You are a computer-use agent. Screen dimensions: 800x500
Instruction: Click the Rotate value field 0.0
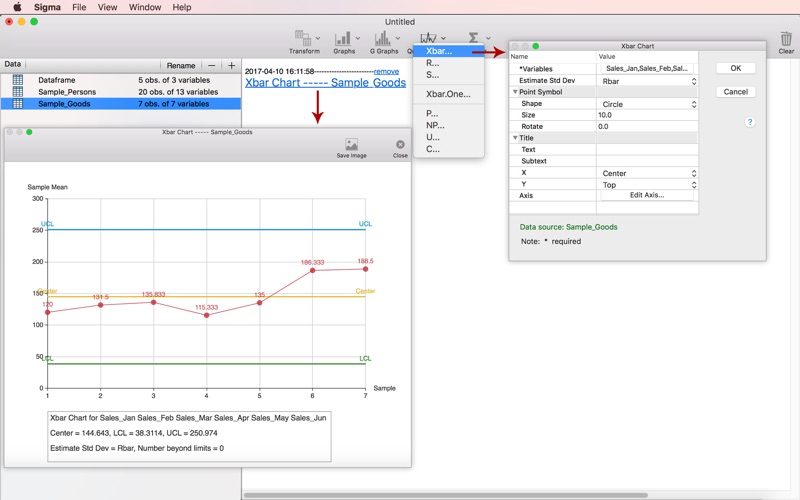tap(647, 127)
